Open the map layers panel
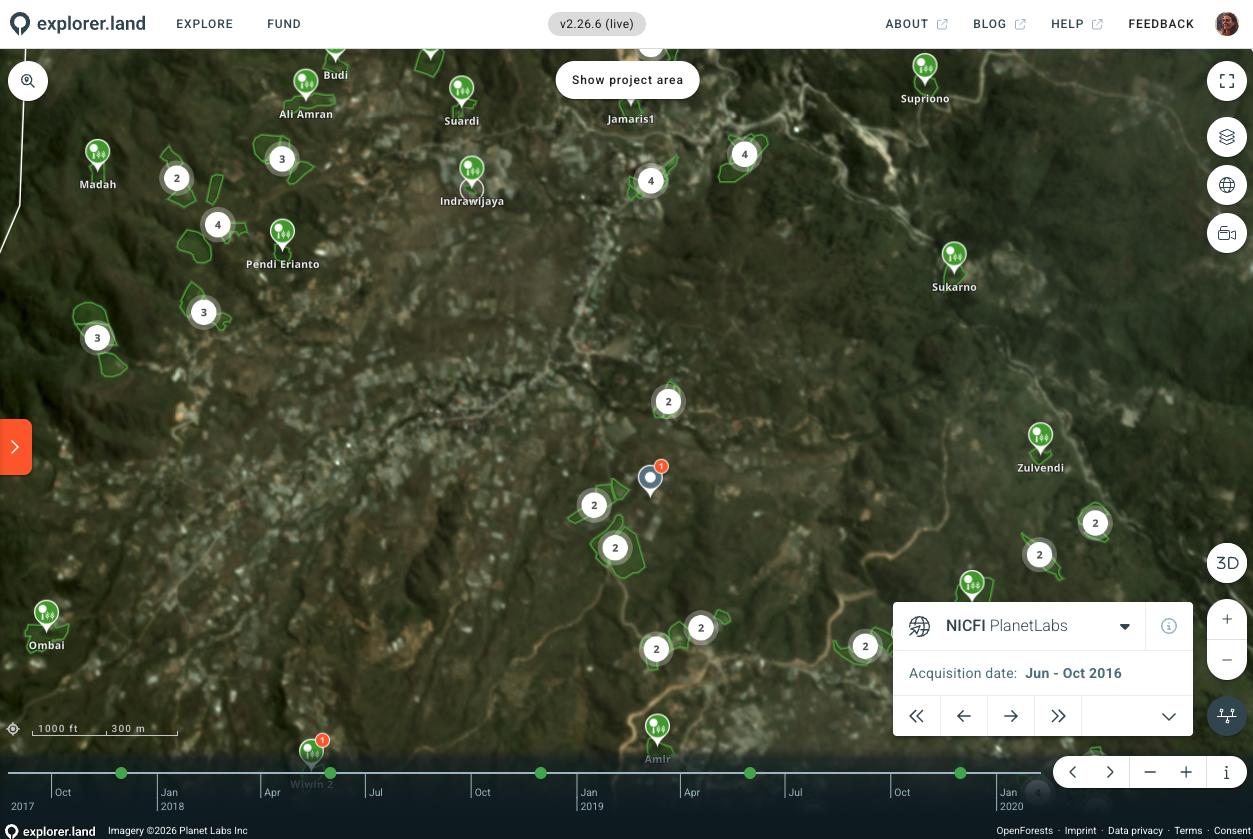 point(1227,137)
